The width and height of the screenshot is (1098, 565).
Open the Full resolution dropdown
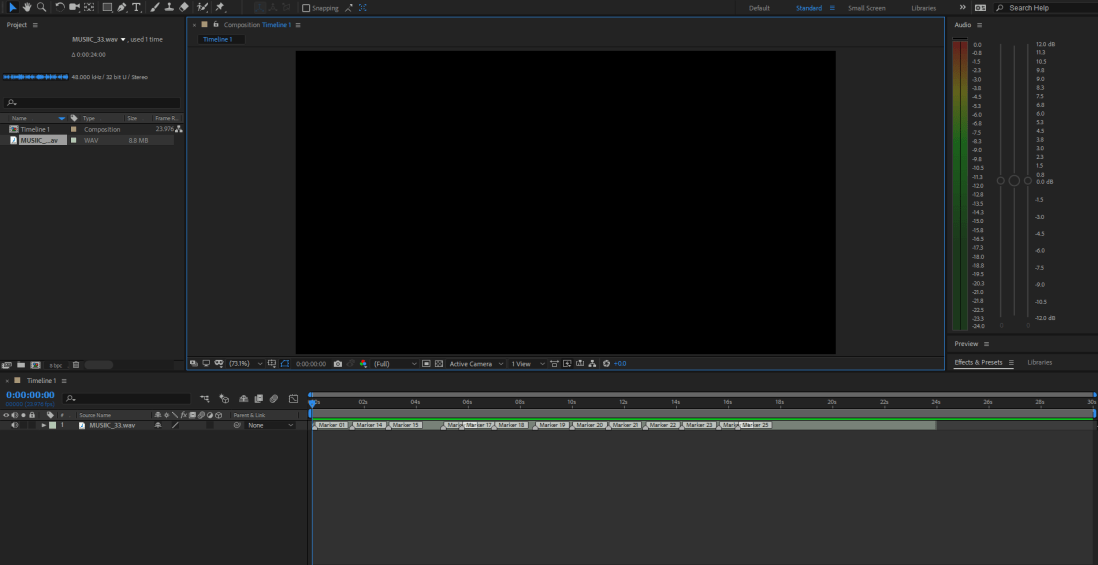(395, 364)
